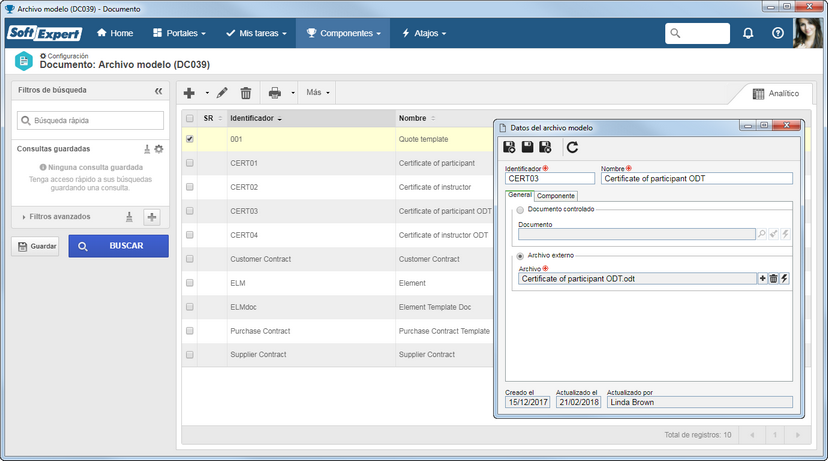This screenshot has height=461, width=828.
Task: Sort by Nombre column header
Action: 417,118
